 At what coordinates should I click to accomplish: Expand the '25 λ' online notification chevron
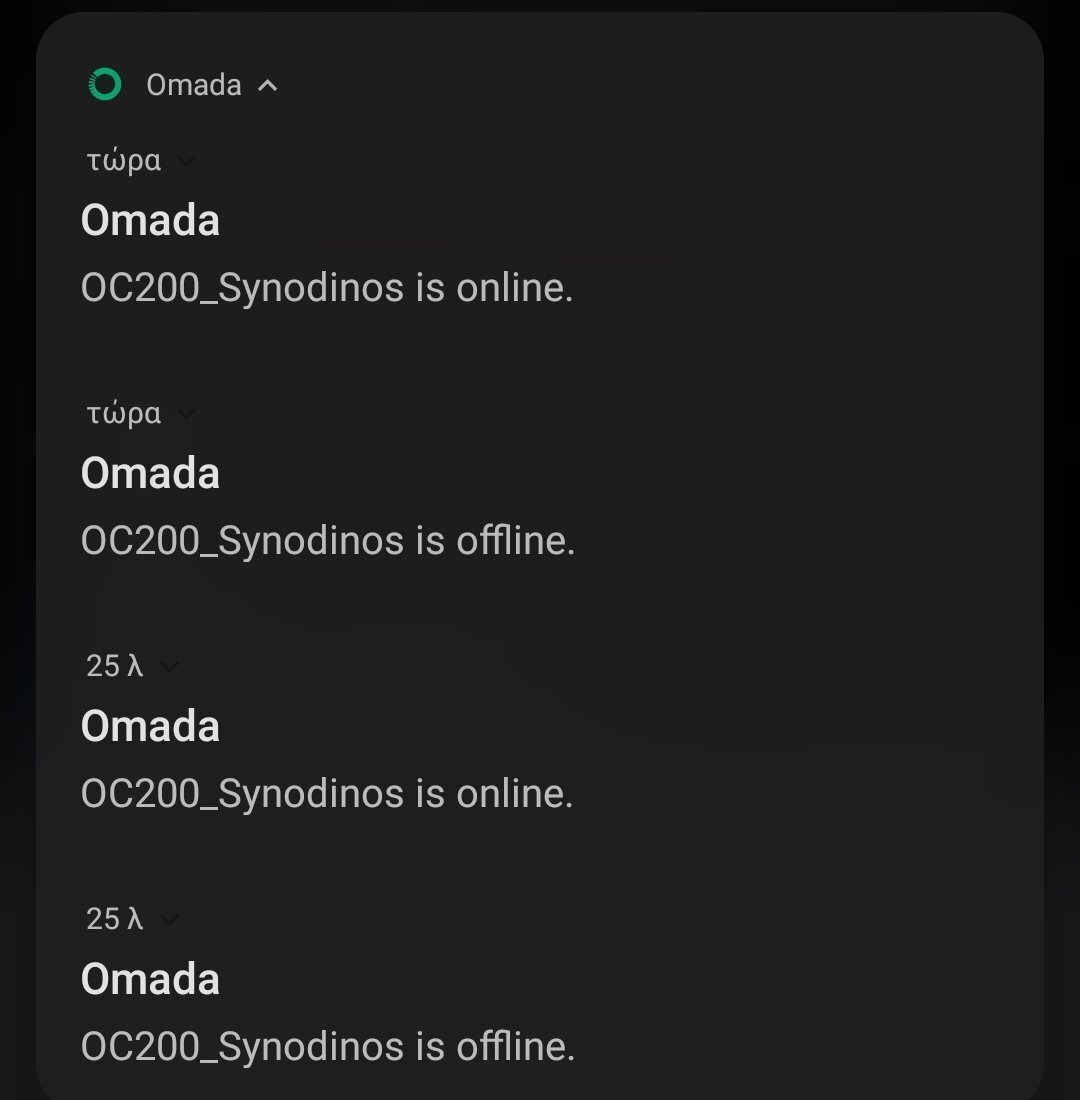point(169,667)
